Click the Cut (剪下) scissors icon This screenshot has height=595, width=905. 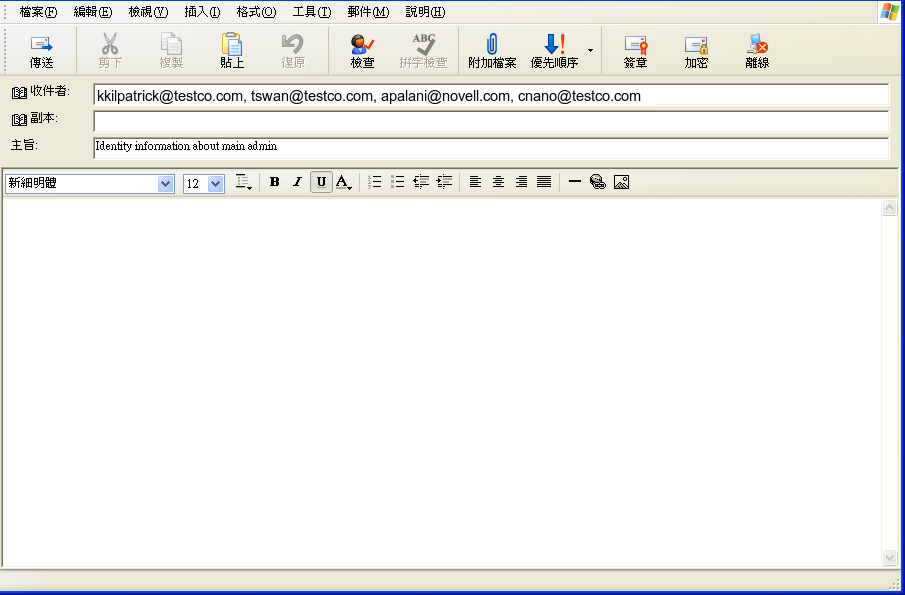110,44
